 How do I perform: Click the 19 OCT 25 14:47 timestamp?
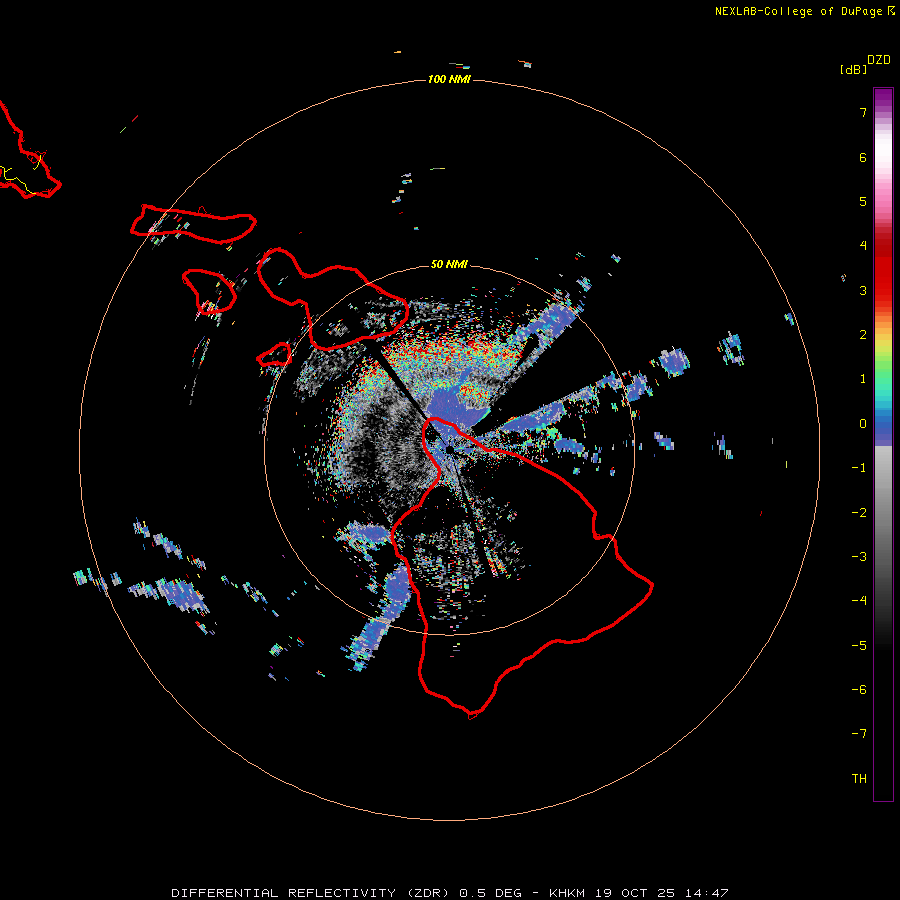click(x=662, y=893)
